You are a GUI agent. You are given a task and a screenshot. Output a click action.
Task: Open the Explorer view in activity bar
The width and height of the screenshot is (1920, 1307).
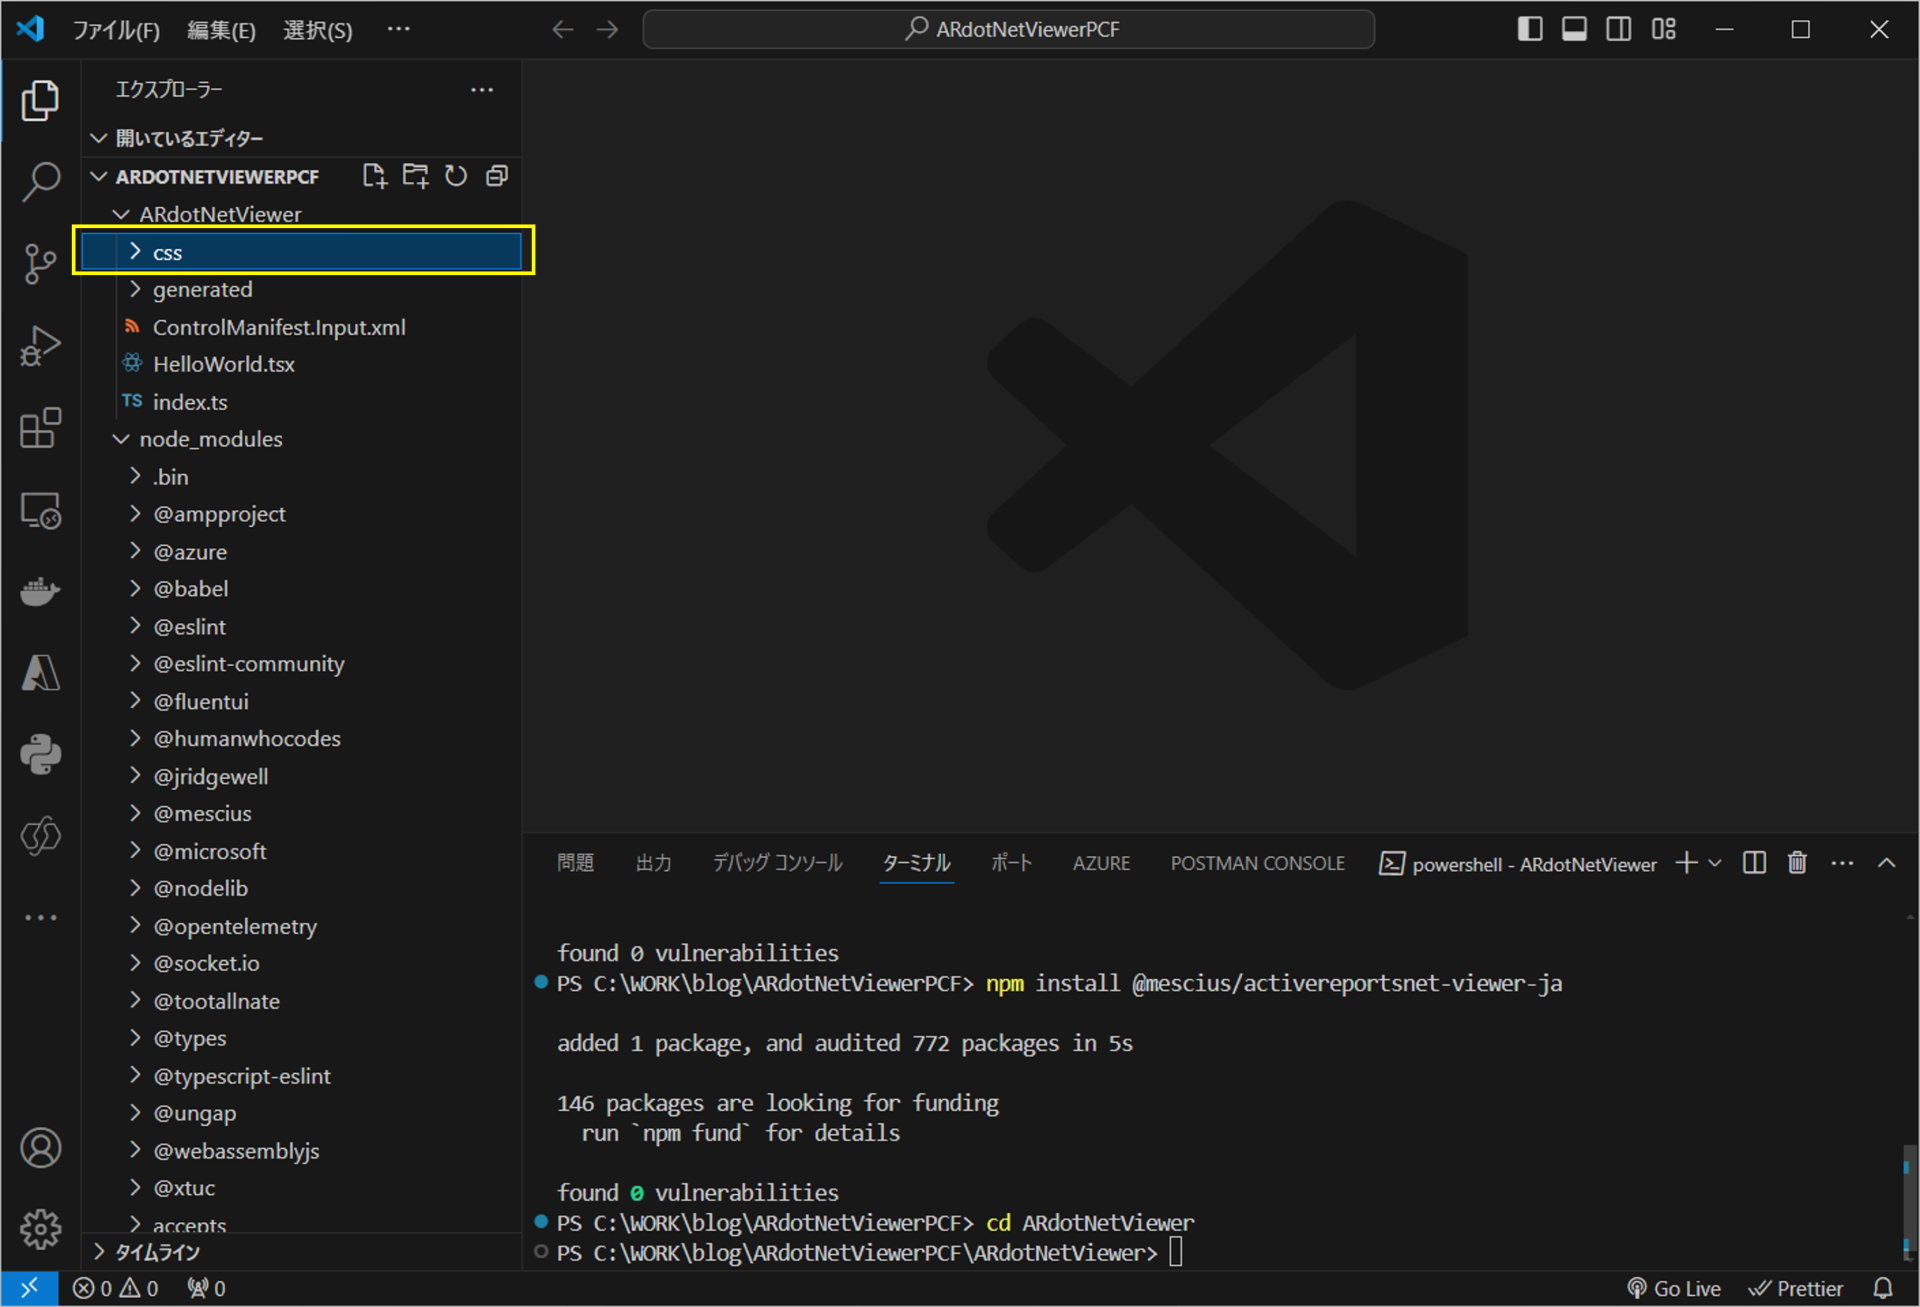(40, 101)
